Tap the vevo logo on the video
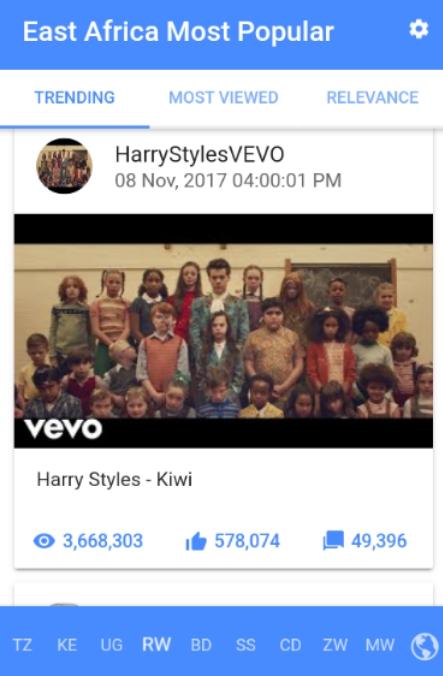This screenshot has width=443, height=676. (x=64, y=429)
